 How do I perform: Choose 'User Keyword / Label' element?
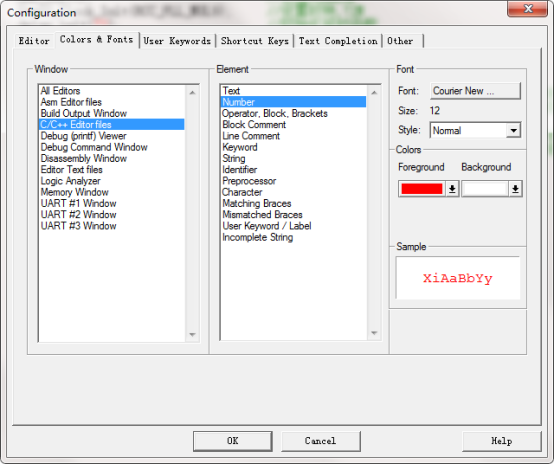293,226
